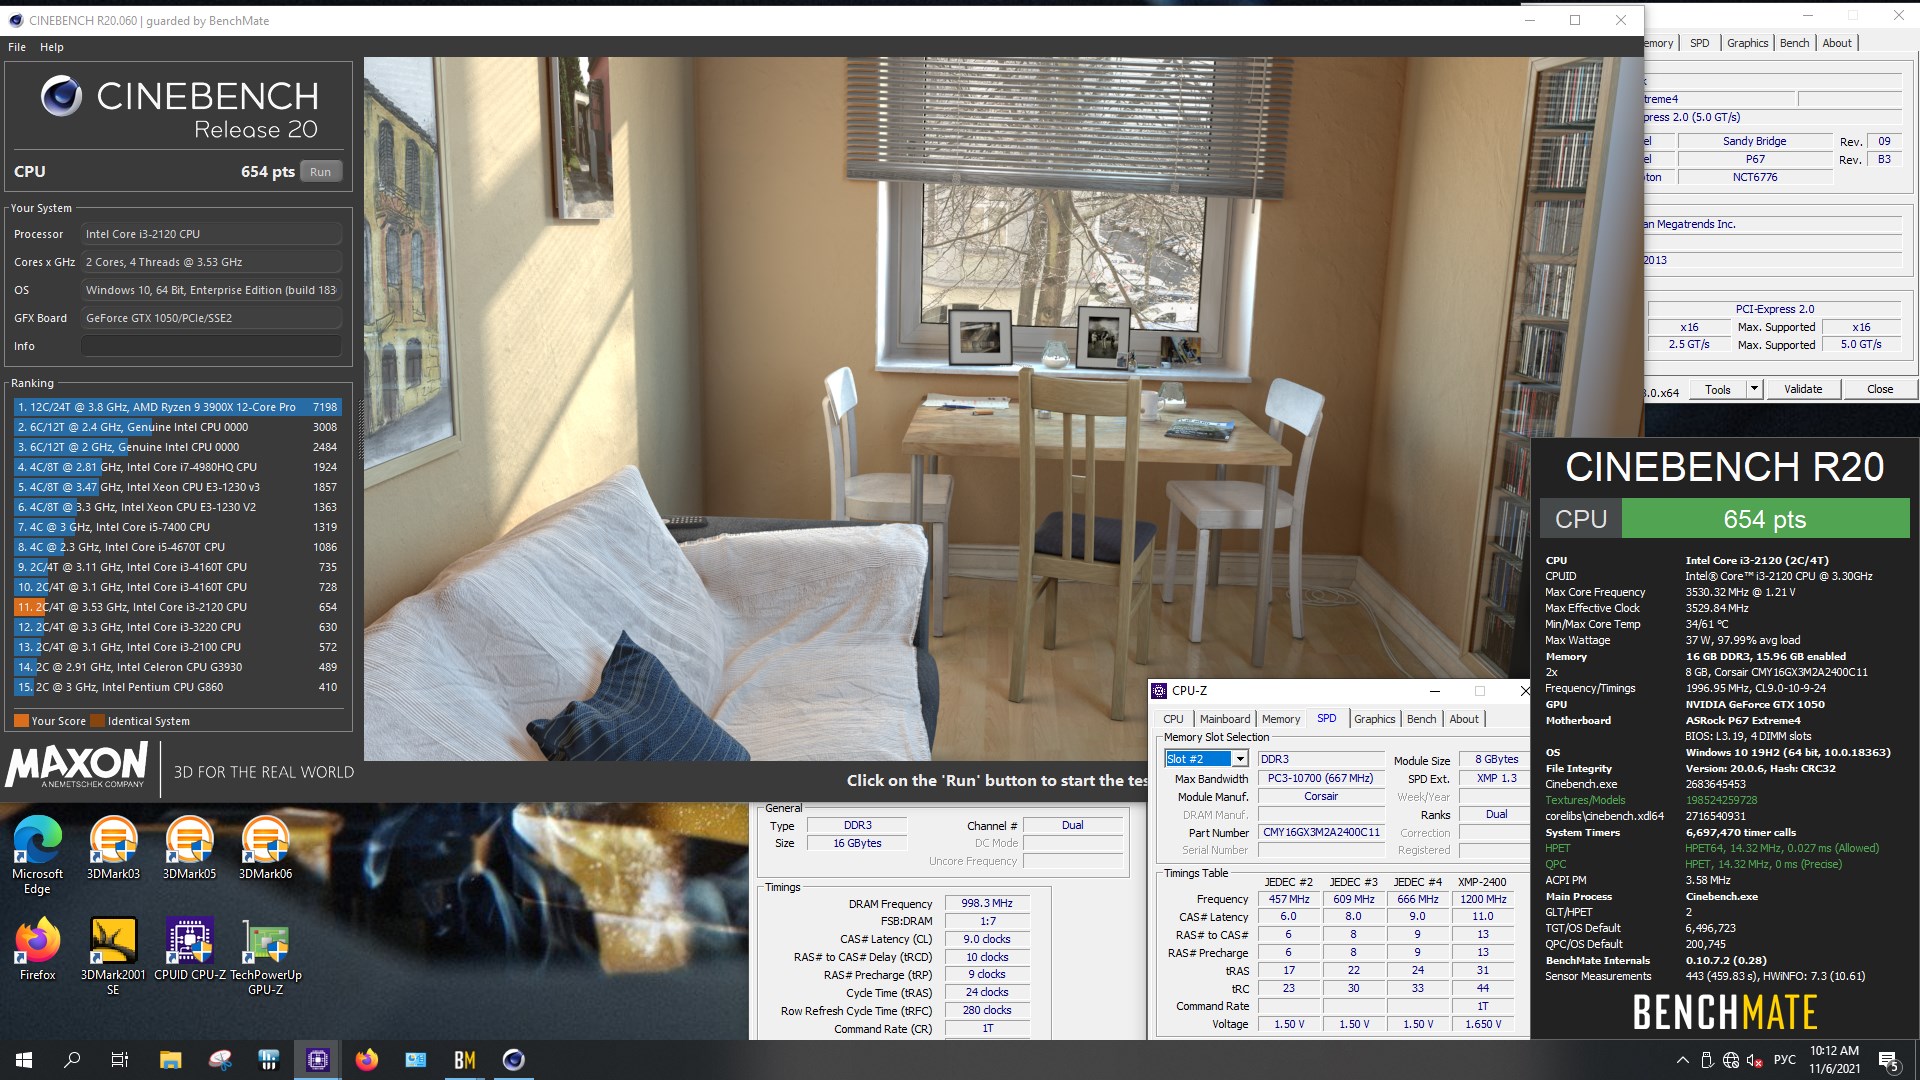The image size is (1920, 1080).
Task: Open 3DMark06 desktop shortcut
Action: (265, 848)
